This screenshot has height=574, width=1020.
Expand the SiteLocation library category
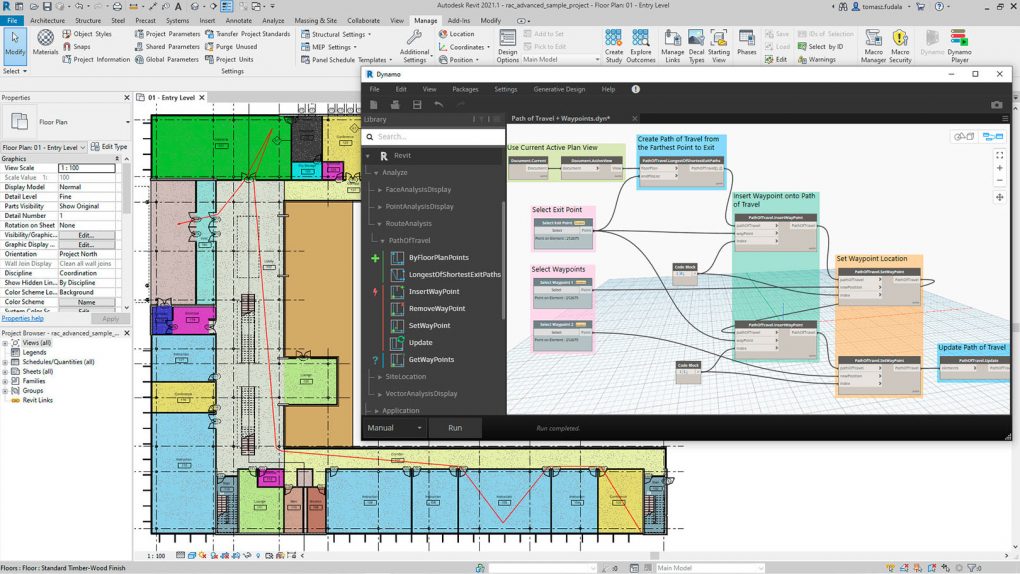[x=376, y=377]
